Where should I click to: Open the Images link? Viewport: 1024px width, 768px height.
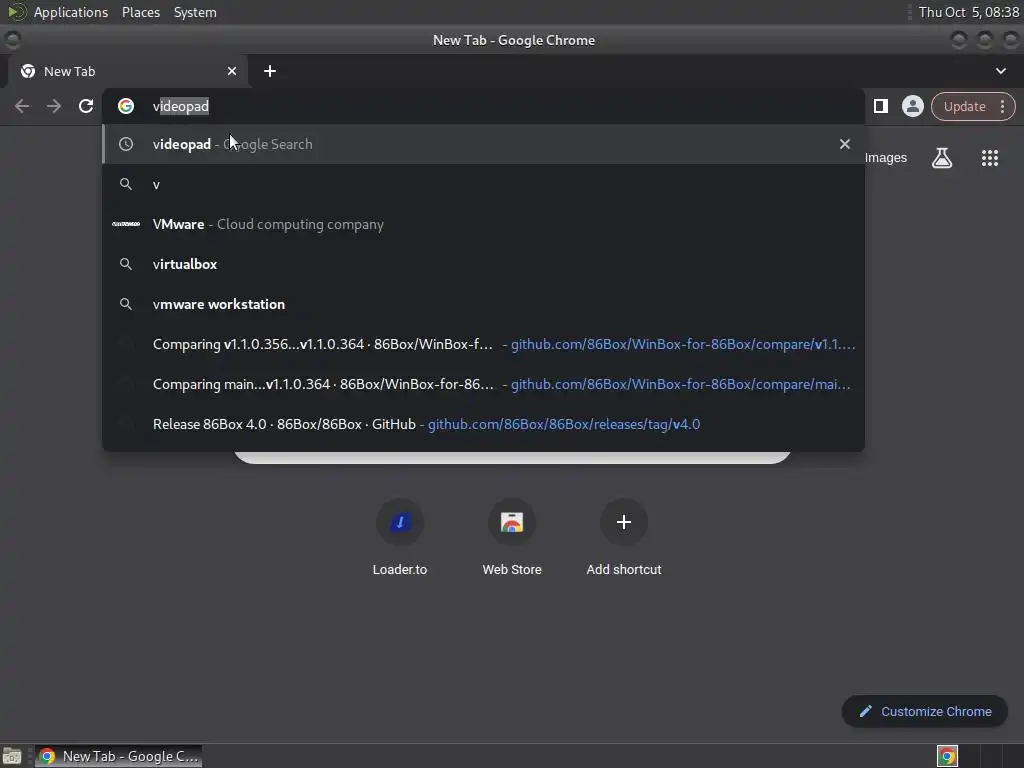tap(886, 158)
